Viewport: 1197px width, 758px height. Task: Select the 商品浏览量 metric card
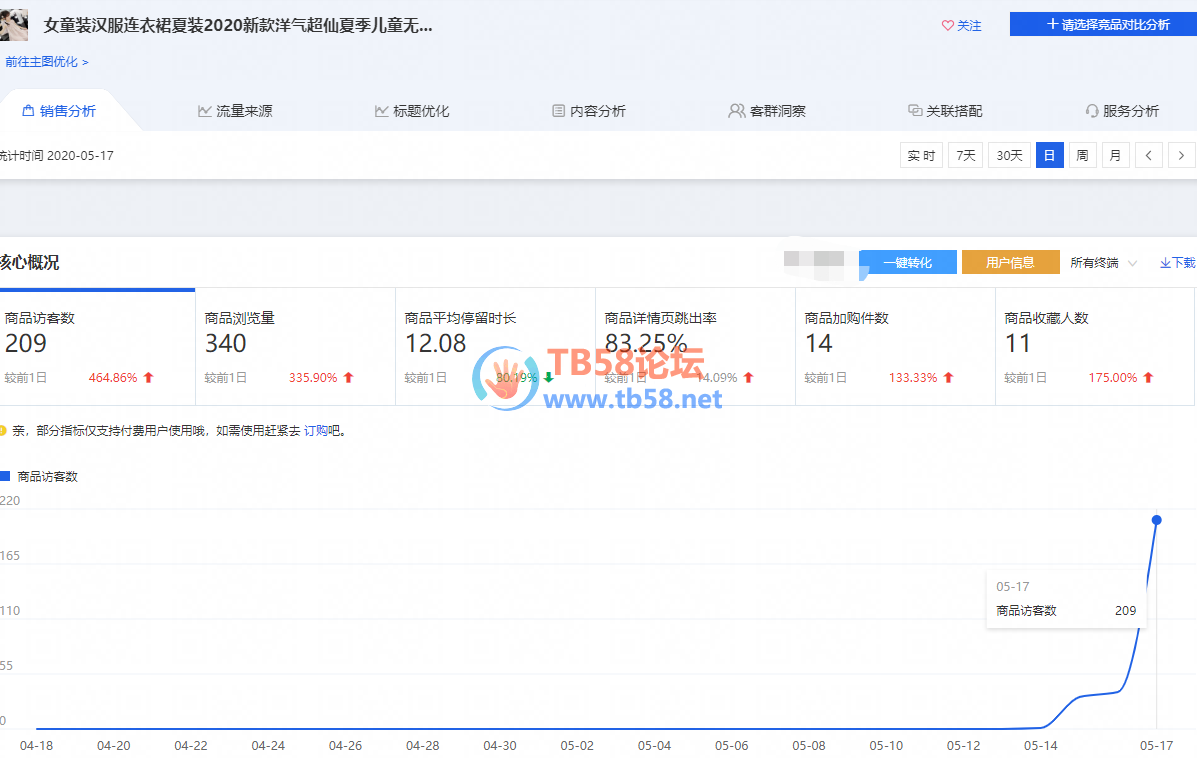coord(295,347)
